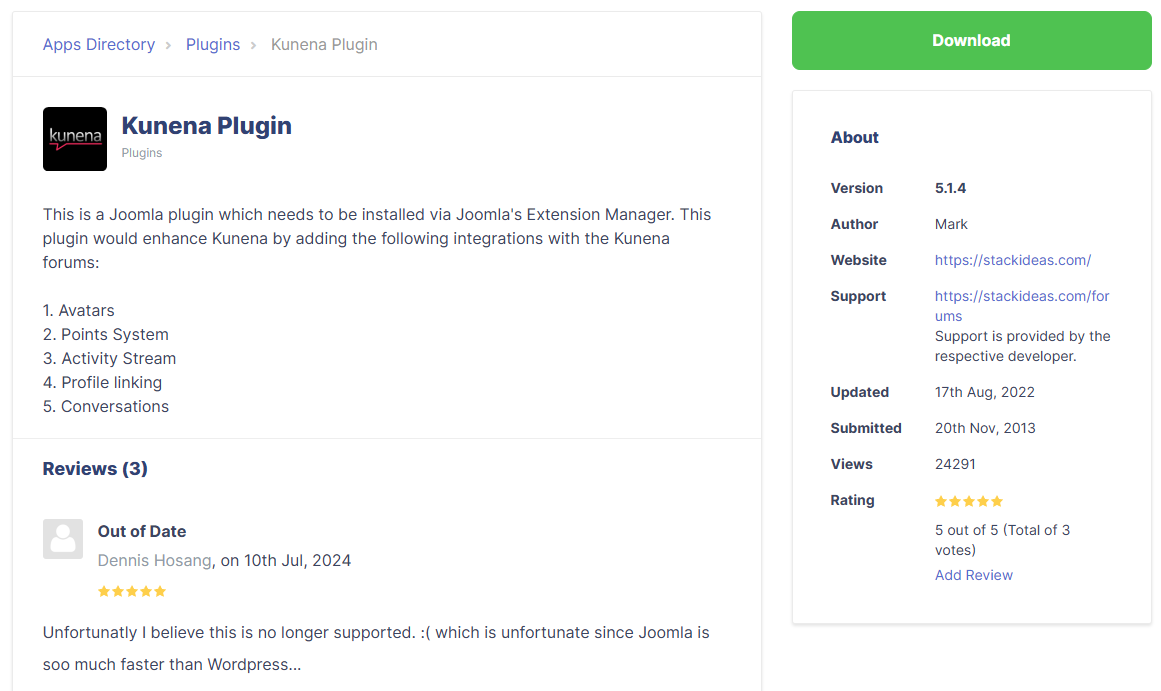
Task: Click Dennis Hosang's reviewer avatar placeholder
Action: pyautogui.click(x=63, y=539)
